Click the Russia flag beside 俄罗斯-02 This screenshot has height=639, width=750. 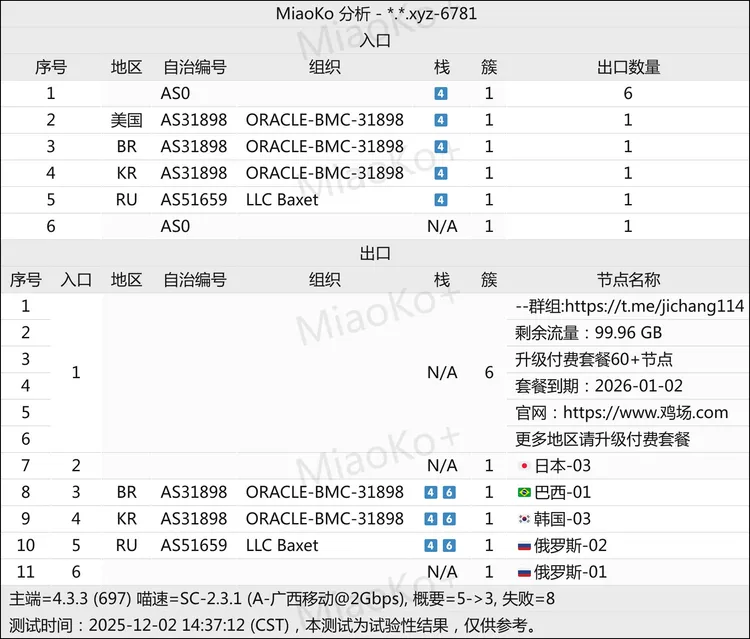pos(523,546)
